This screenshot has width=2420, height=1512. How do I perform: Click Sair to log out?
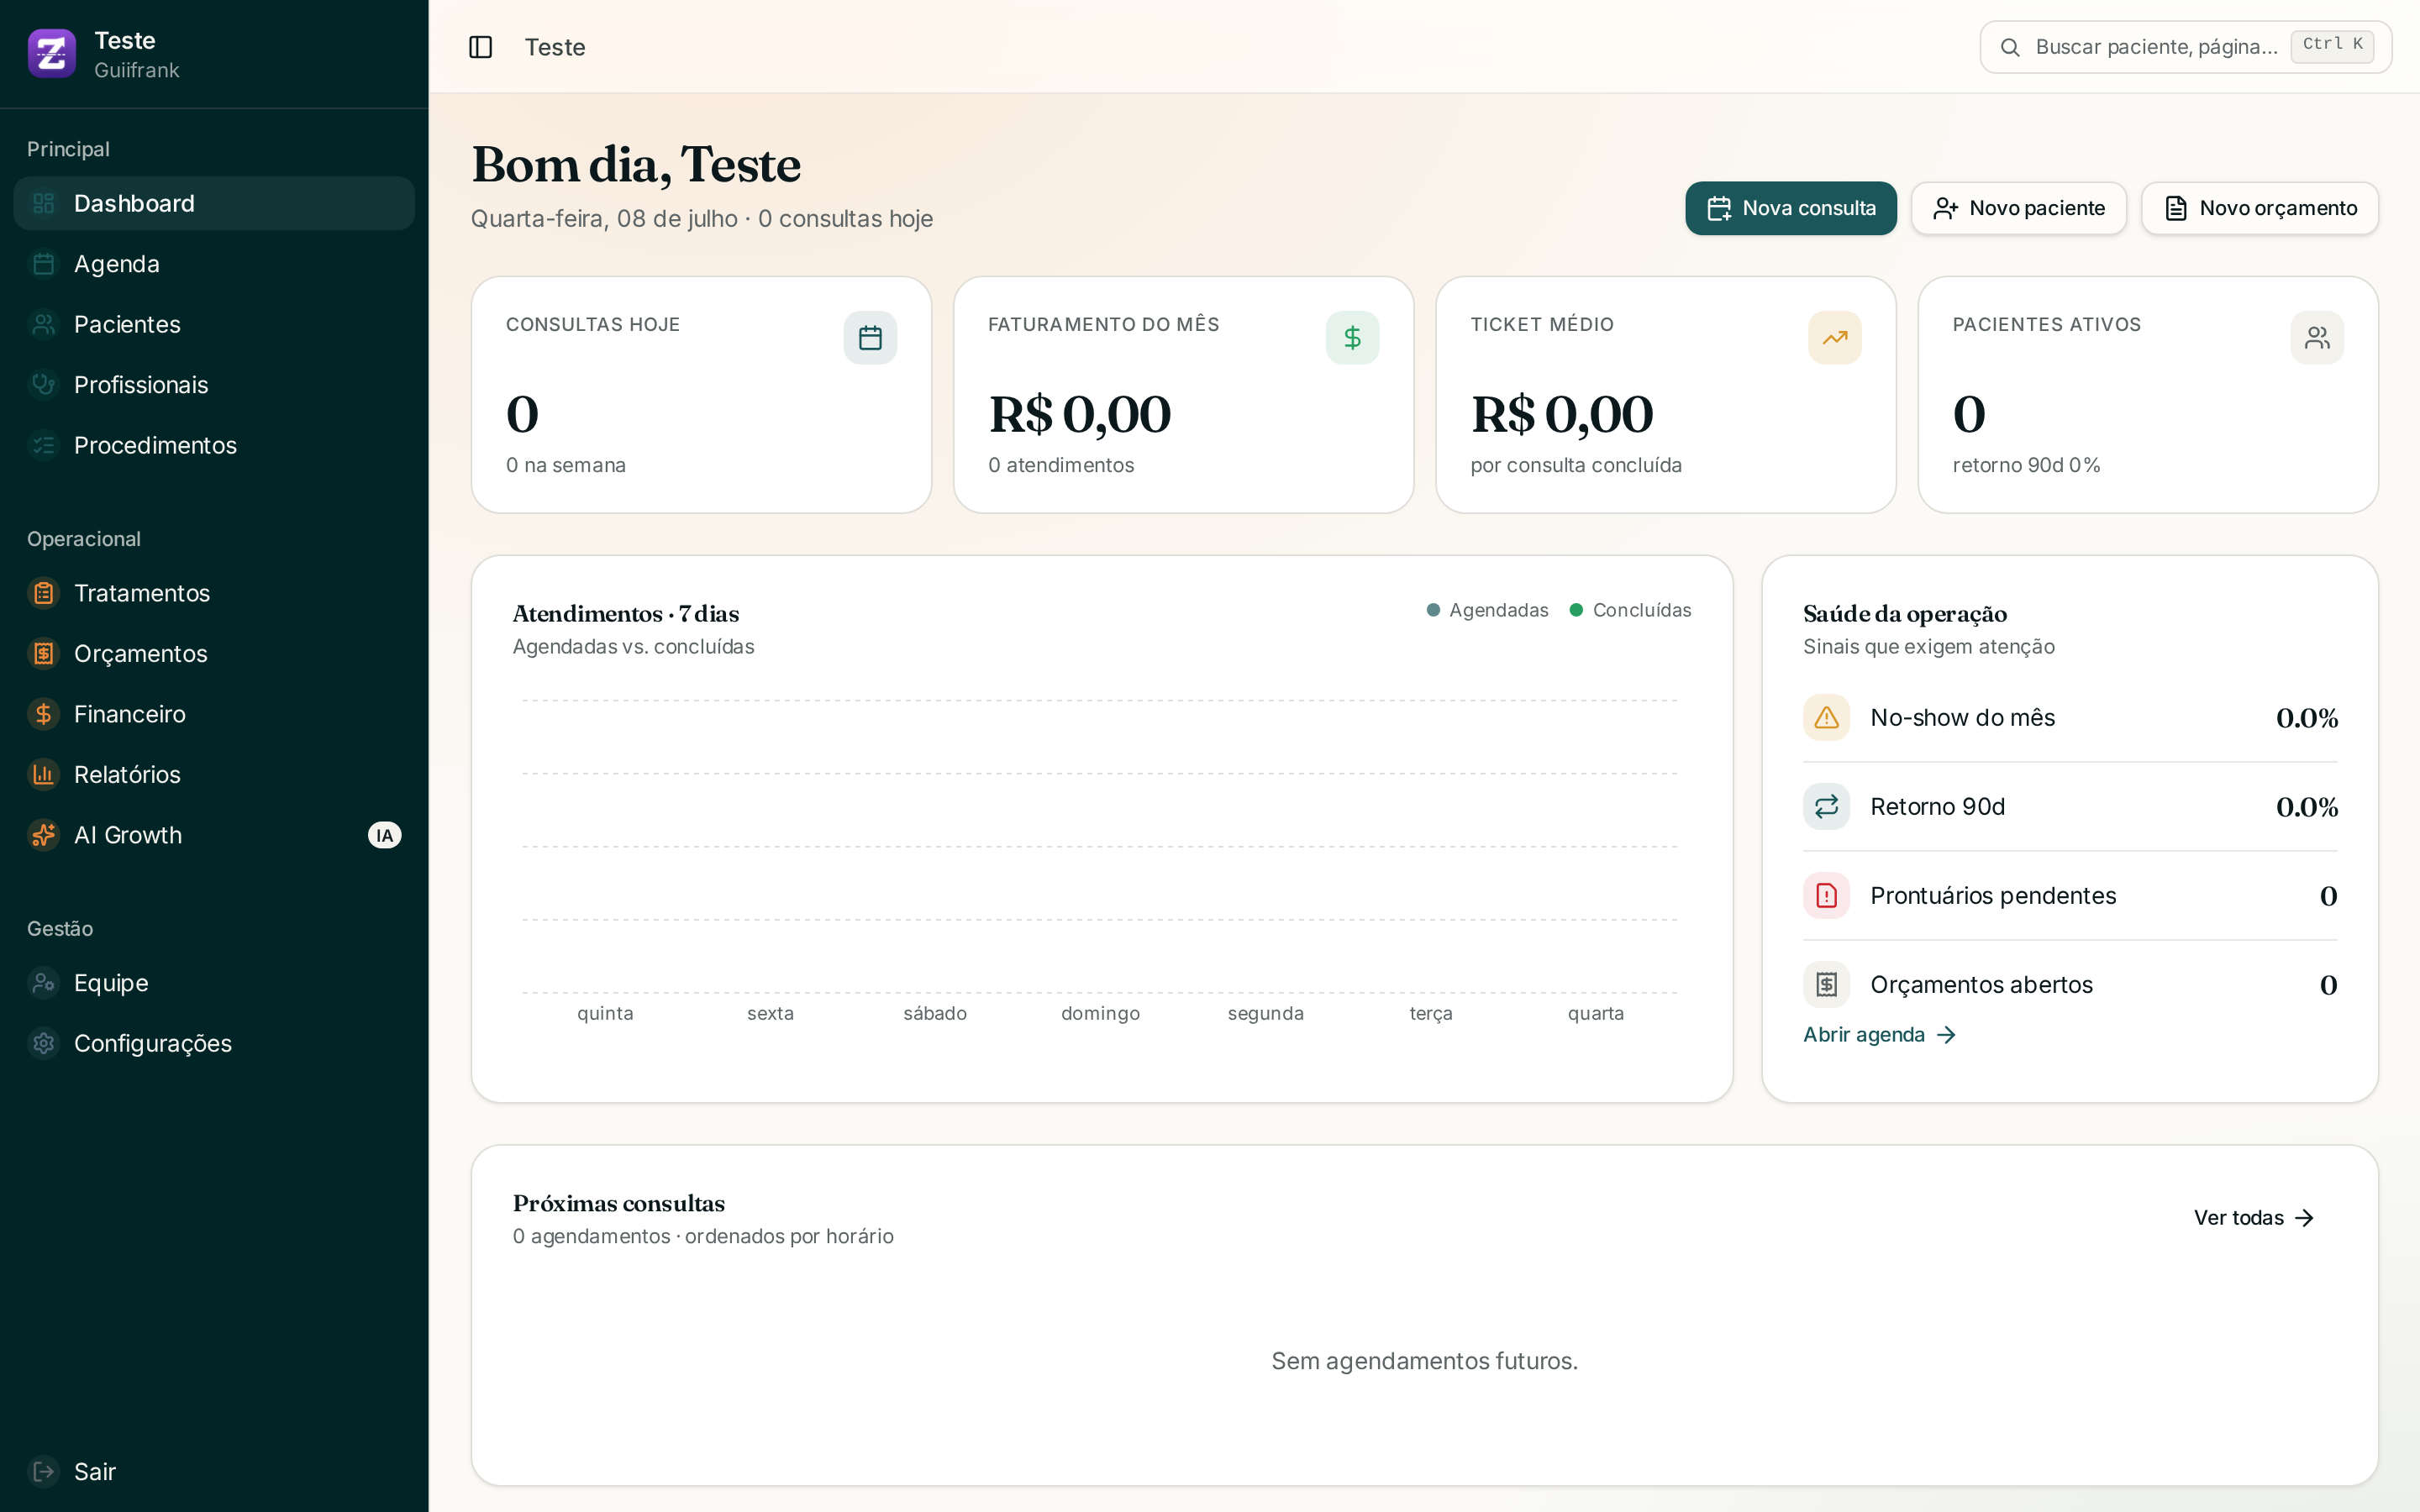coord(214,1472)
